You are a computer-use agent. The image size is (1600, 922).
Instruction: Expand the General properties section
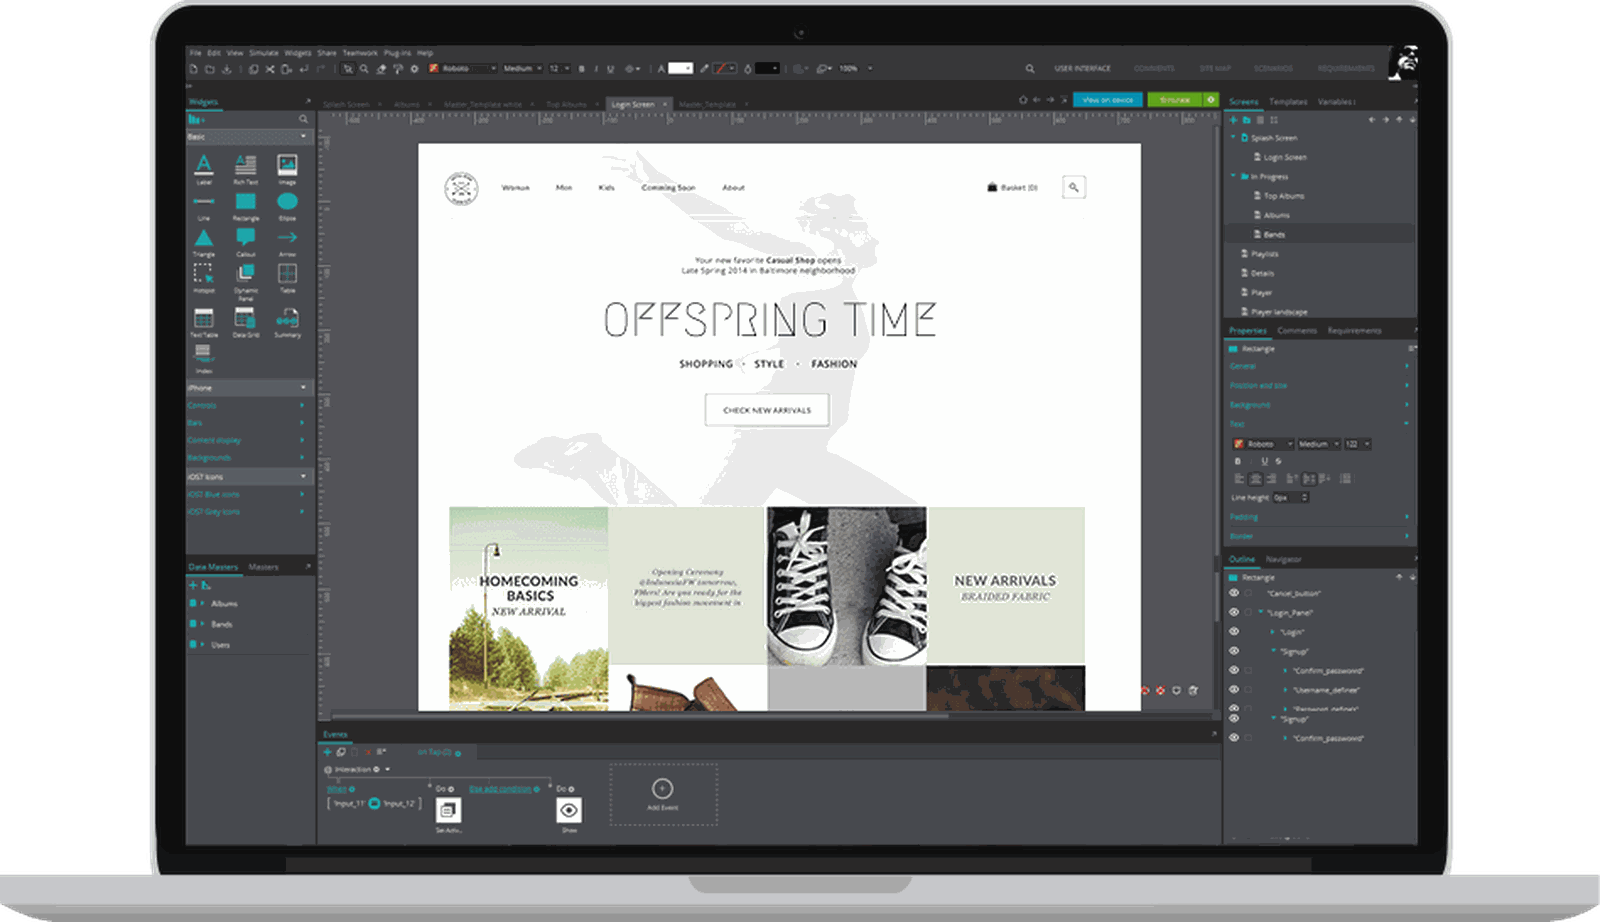[x=1320, y=367]
